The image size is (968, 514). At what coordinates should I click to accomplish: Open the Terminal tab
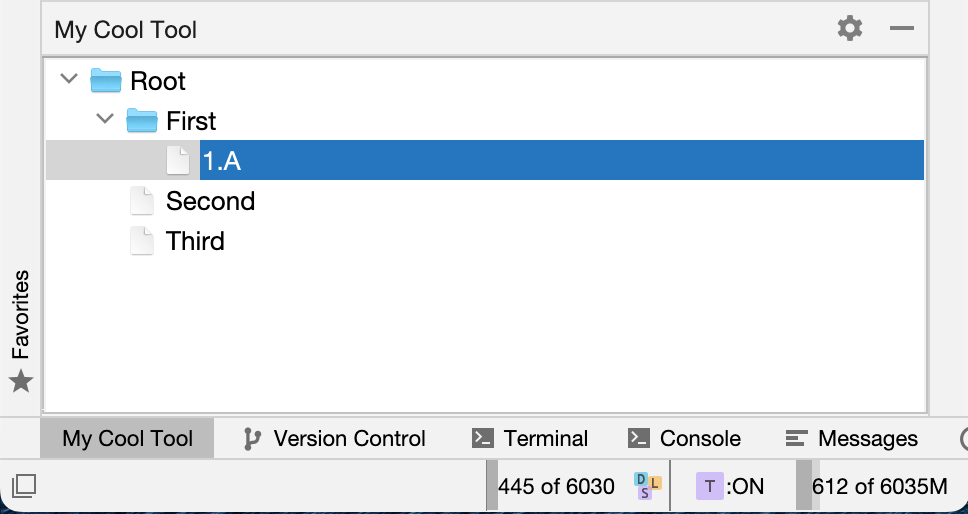[x=530, y=439]
